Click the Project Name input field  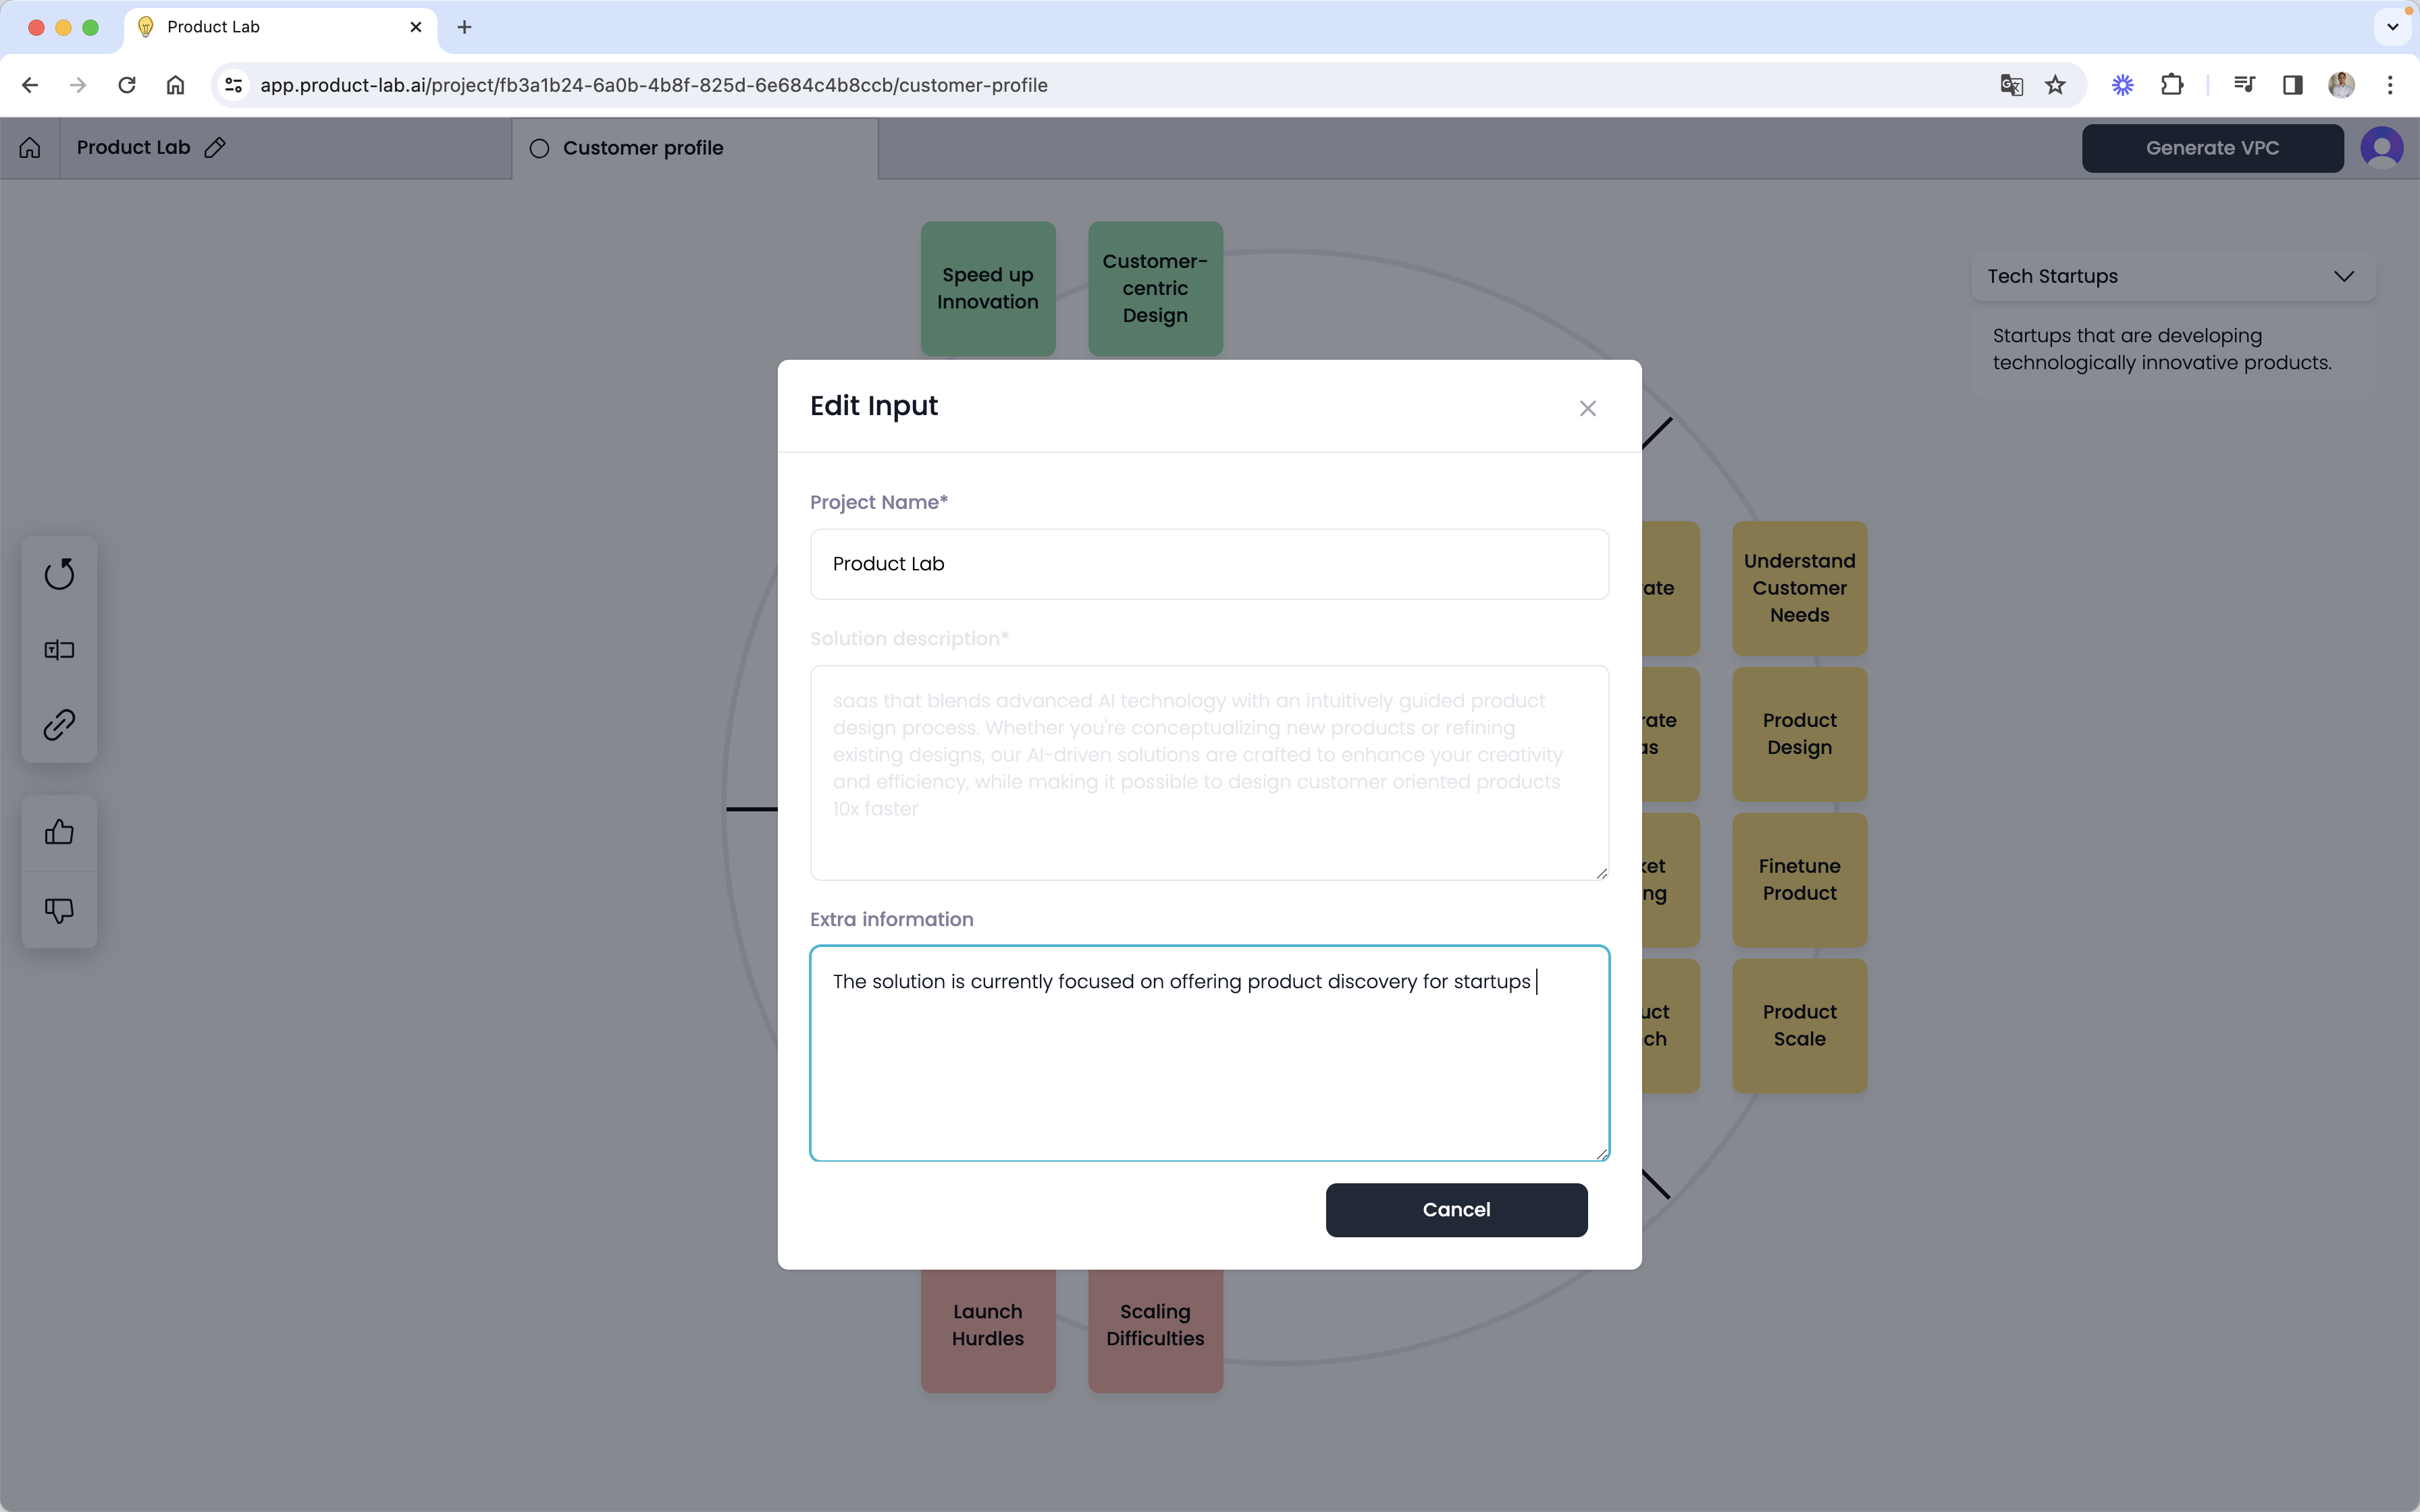pyautogui.click(x=1208, y=564)
